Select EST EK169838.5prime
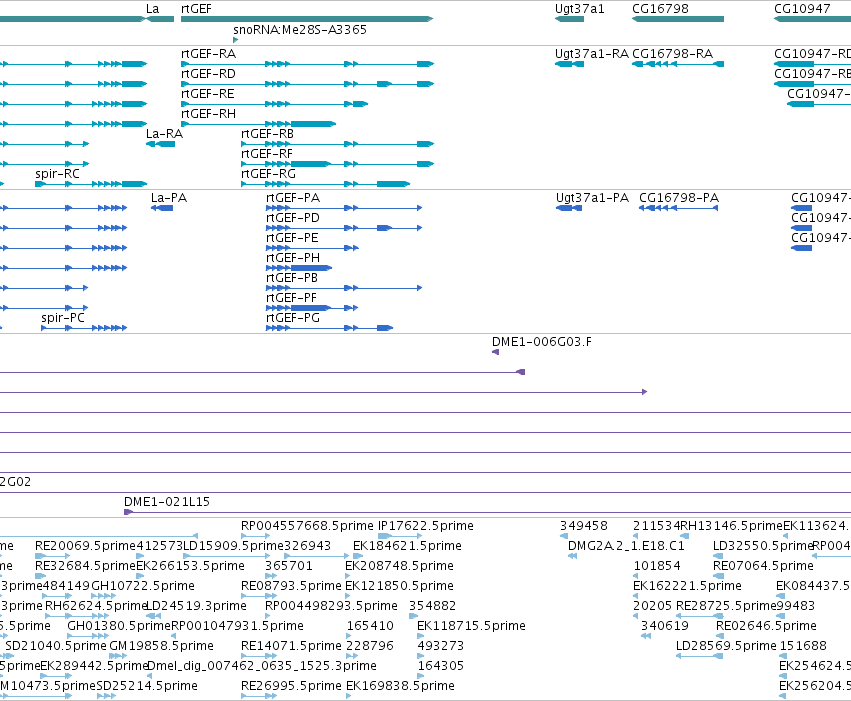Image resolution: width=851 pixels, height=701 pixels. click(401, 686)
